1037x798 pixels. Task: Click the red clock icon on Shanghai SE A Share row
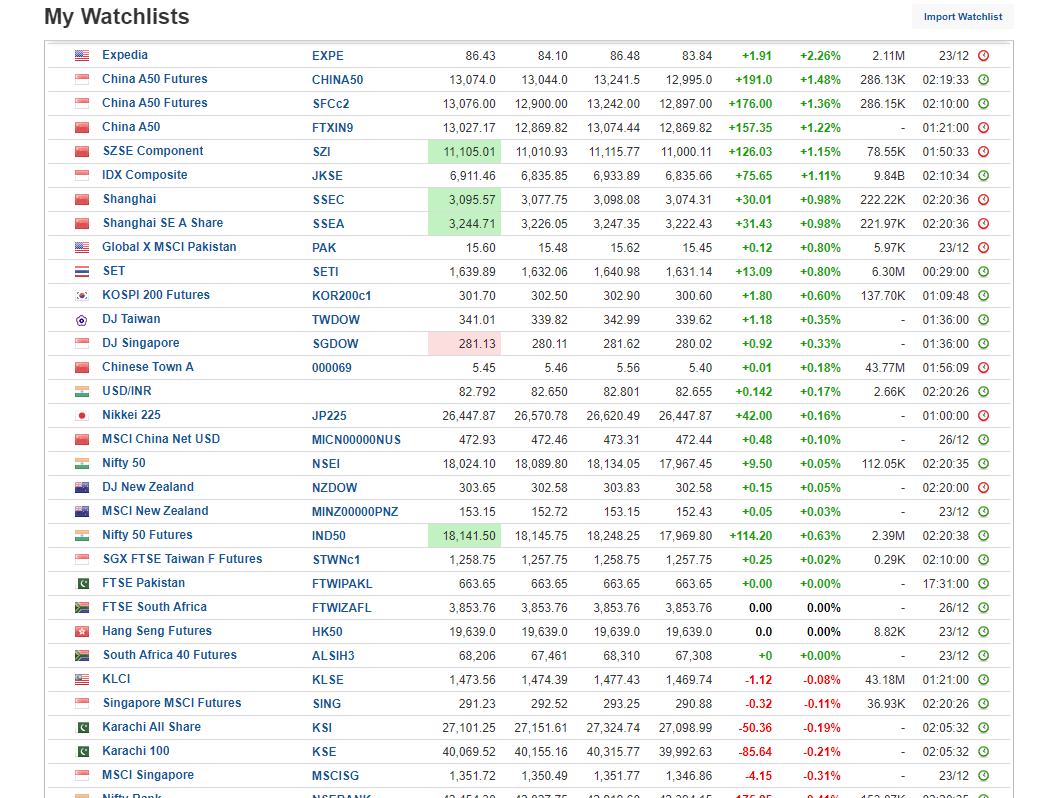tap(983, 223)
